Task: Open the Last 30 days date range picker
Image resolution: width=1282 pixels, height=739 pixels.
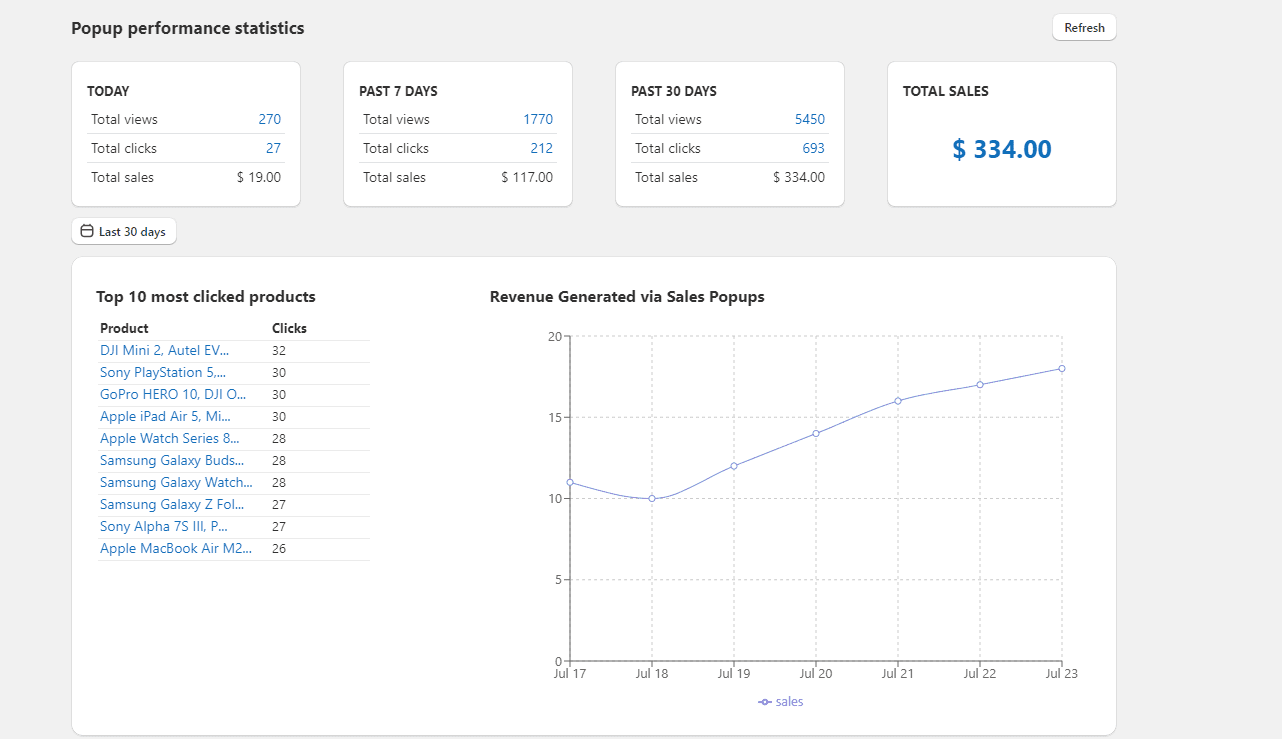Action: (123, 230)
